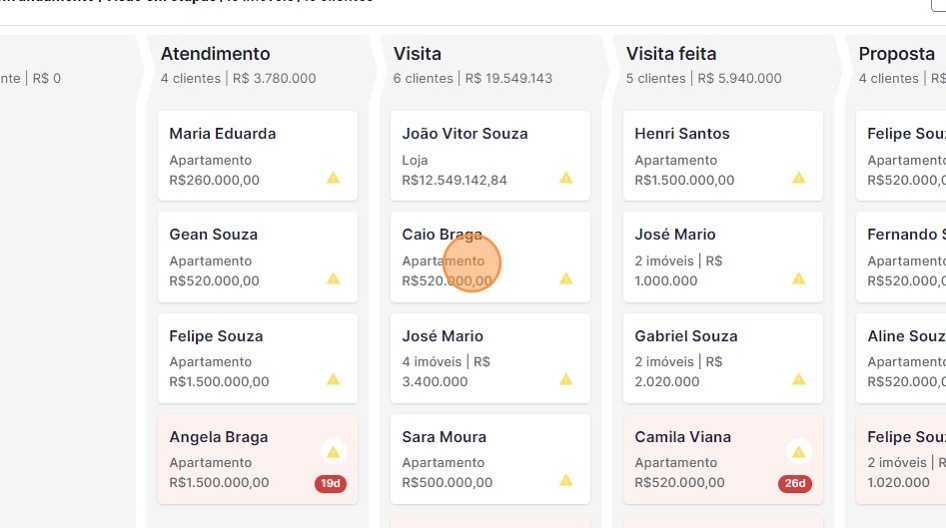The width and height of the screenshot is (946, 528).
Task: Click warning icon on Sara Moura card
Action: pos(566,480)
